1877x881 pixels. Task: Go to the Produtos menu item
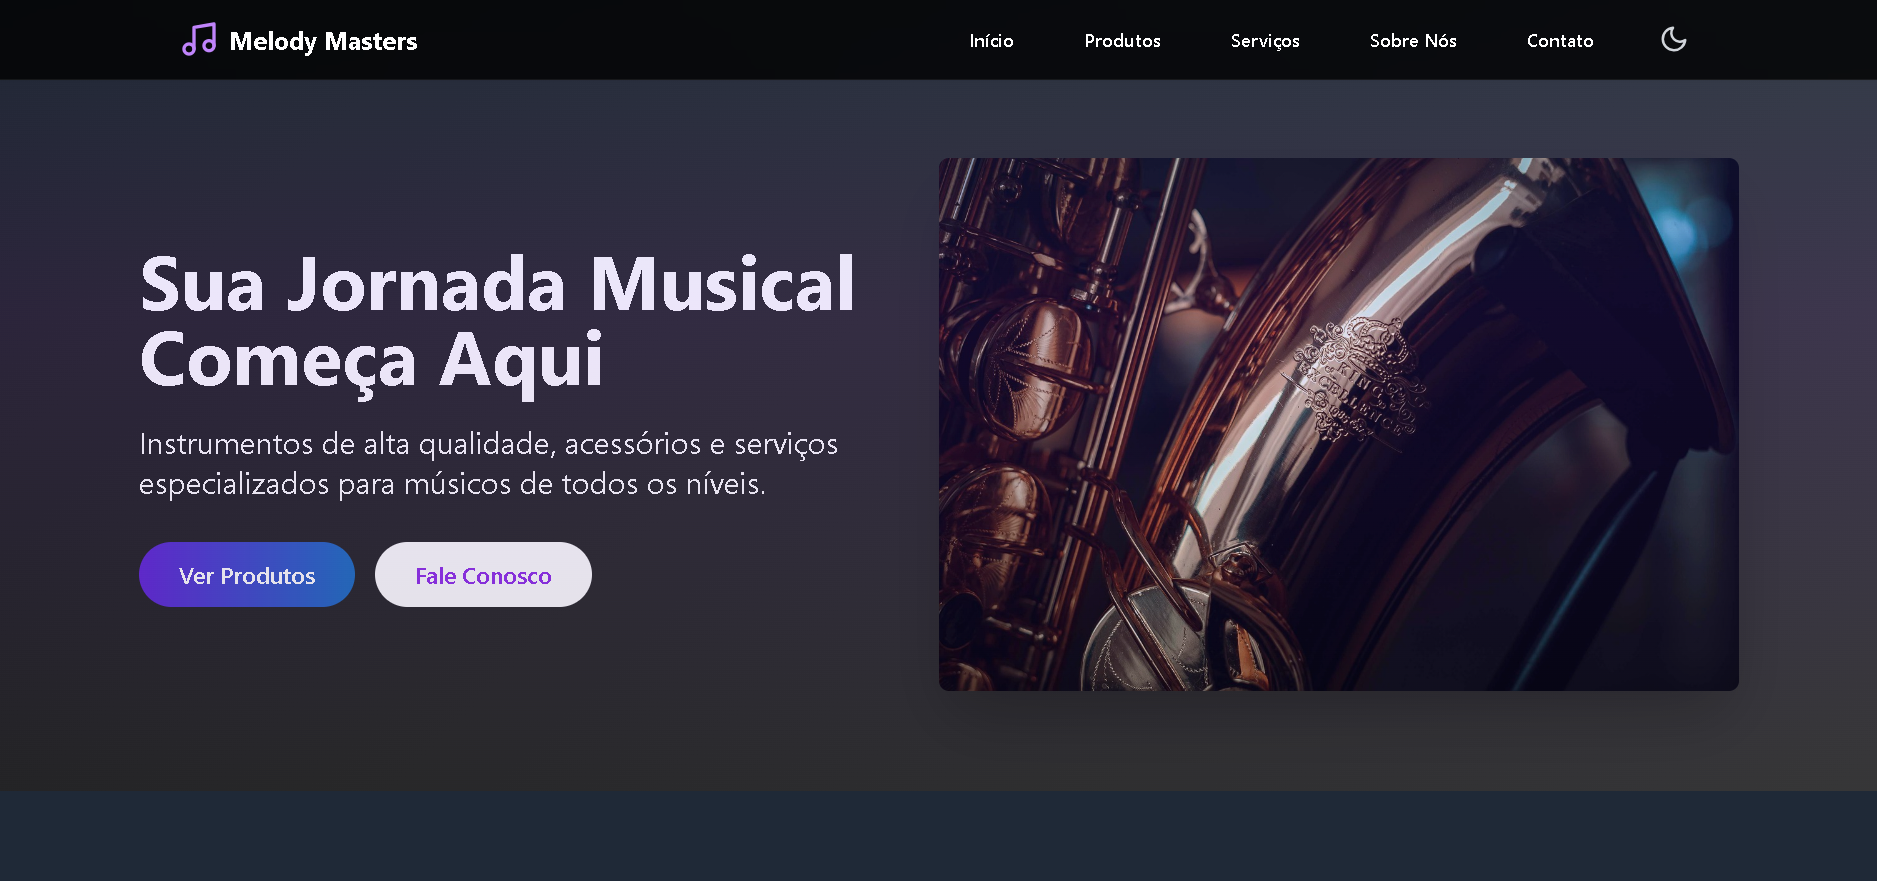[1122, 41]
